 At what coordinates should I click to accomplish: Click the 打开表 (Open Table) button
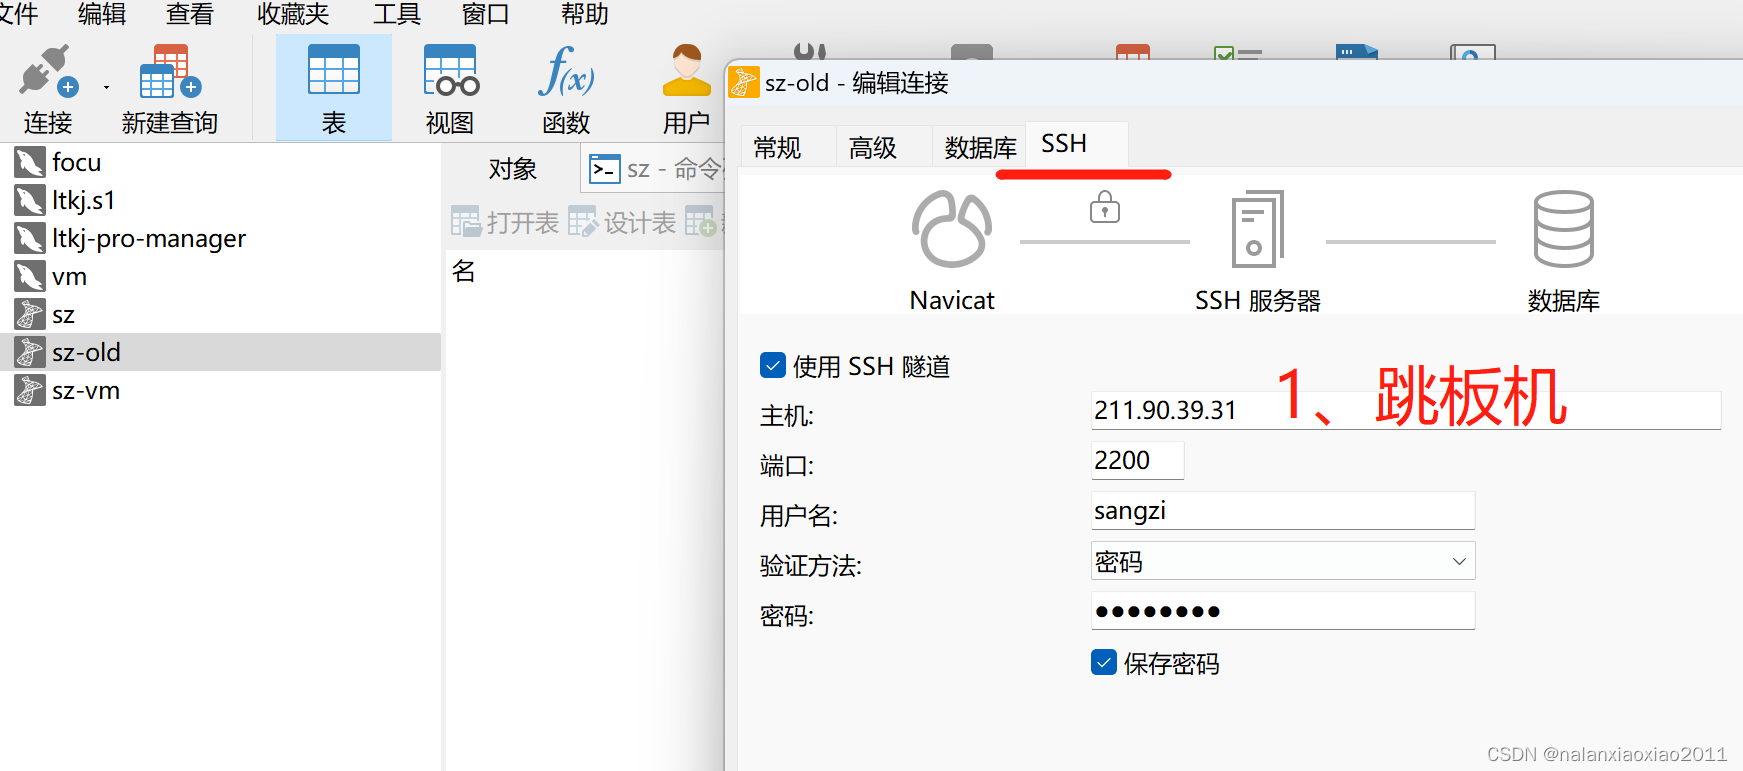pos(505,222)
